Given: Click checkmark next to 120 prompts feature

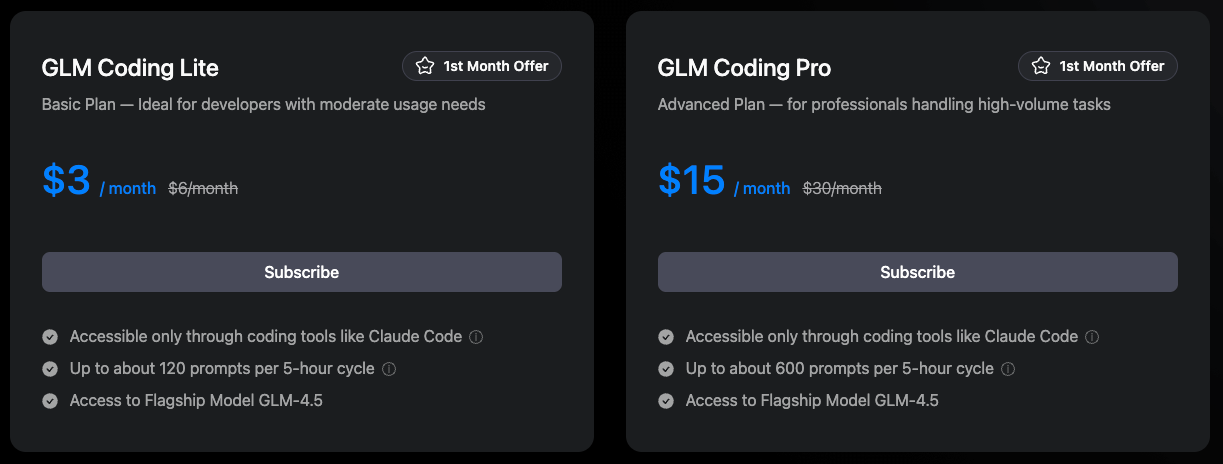Looking at the screenshot, I should pyautogui.click(x=50, y=369).
